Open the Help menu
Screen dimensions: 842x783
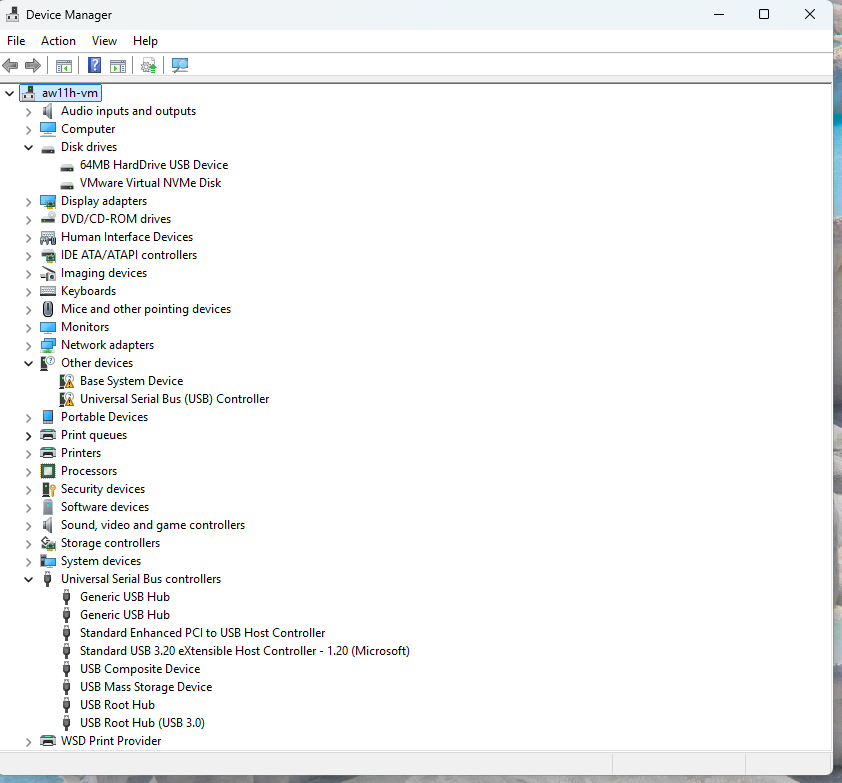145,41
